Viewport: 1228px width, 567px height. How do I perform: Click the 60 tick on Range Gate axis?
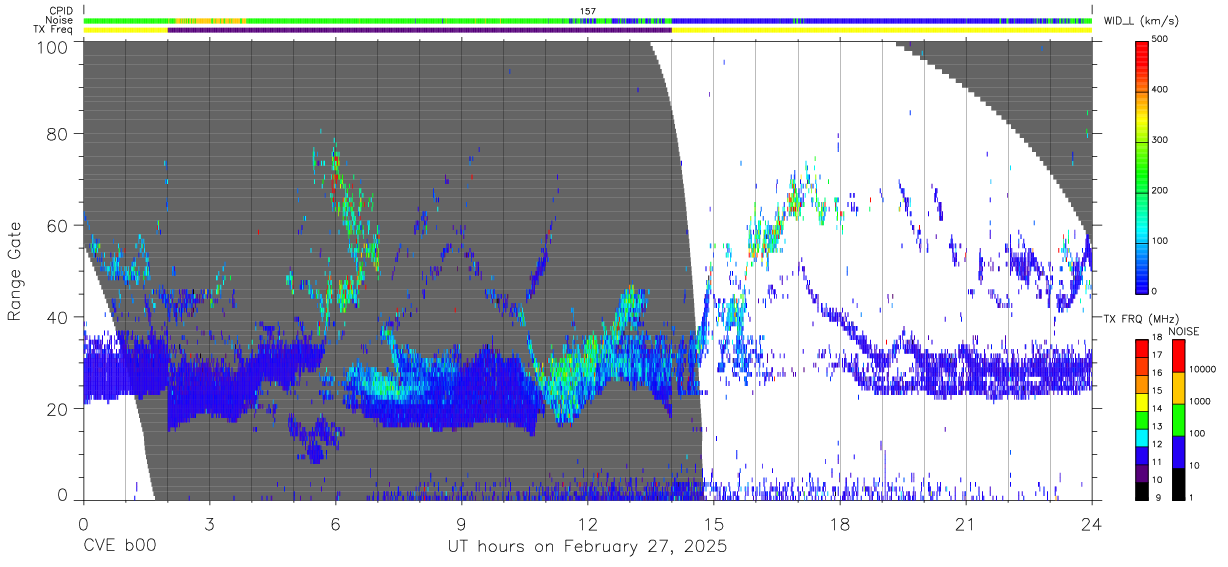click(x=59, y=225)
